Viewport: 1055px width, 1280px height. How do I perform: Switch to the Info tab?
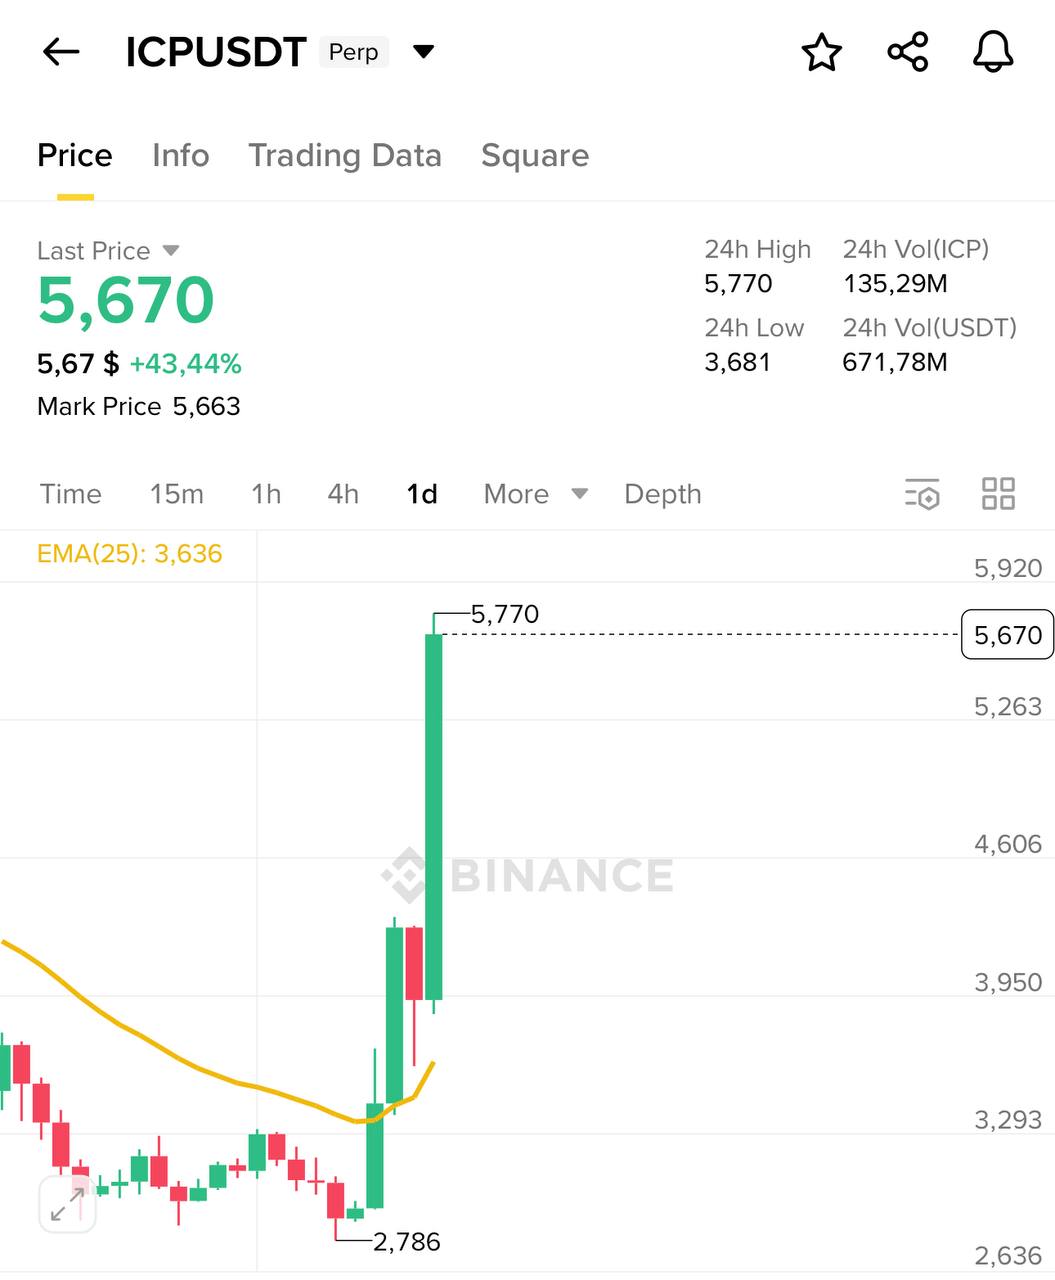point(181,156)
